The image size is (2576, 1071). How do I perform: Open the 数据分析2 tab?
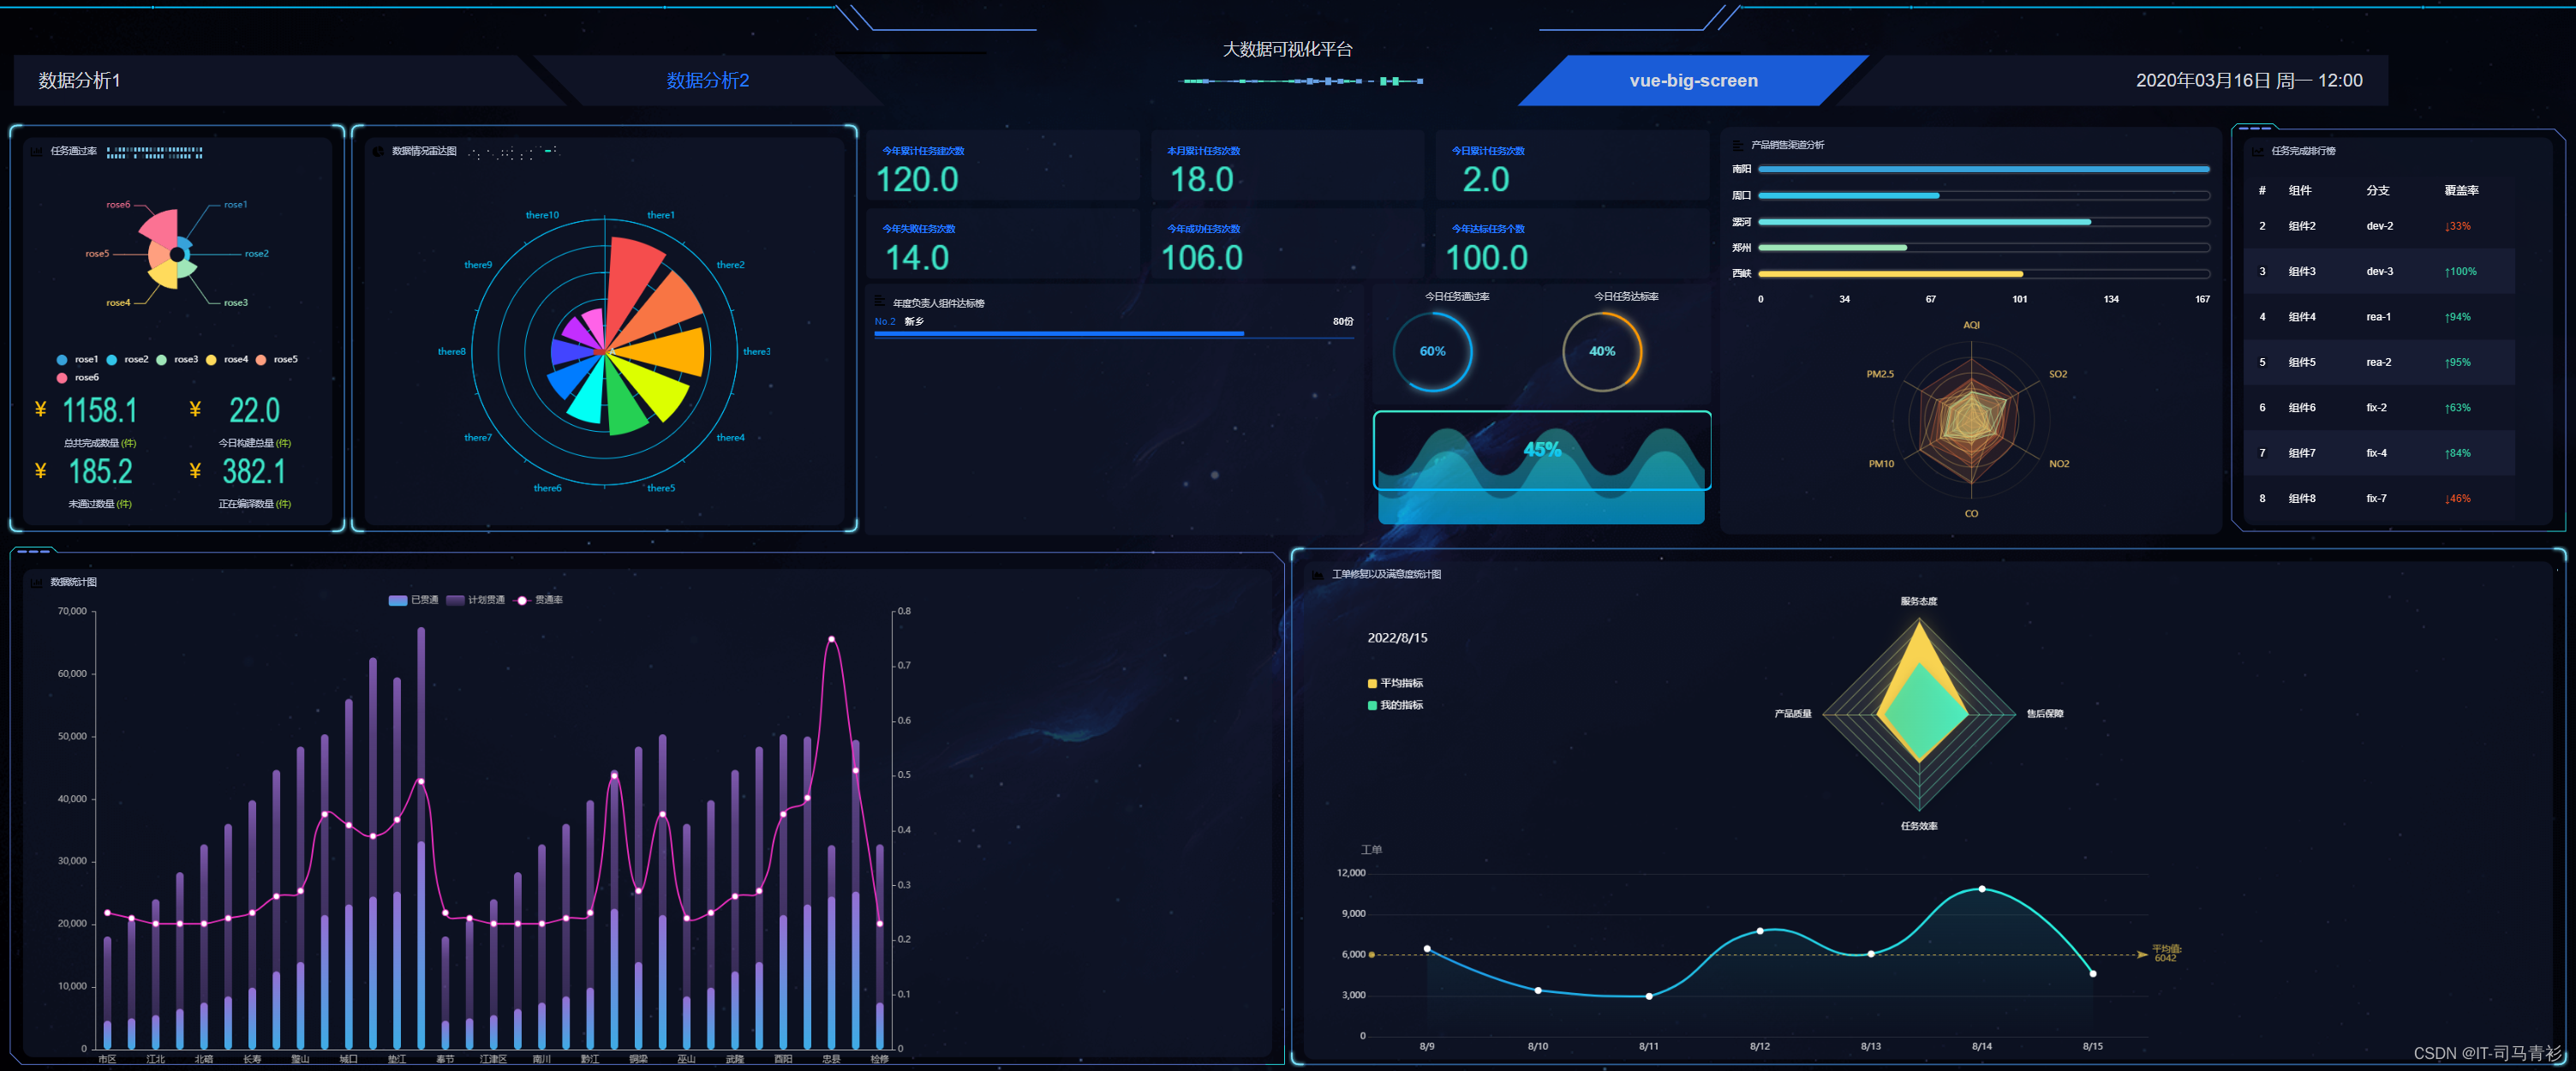[x=707, y=80]
